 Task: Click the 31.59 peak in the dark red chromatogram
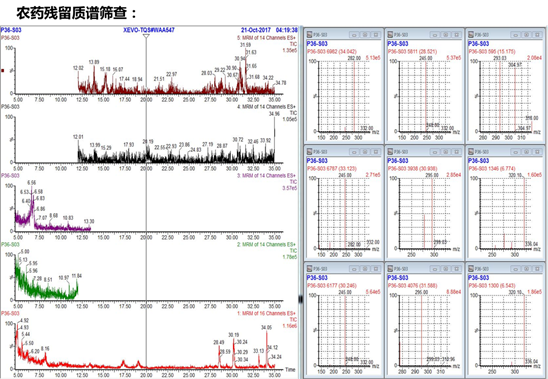coord(245,70)
